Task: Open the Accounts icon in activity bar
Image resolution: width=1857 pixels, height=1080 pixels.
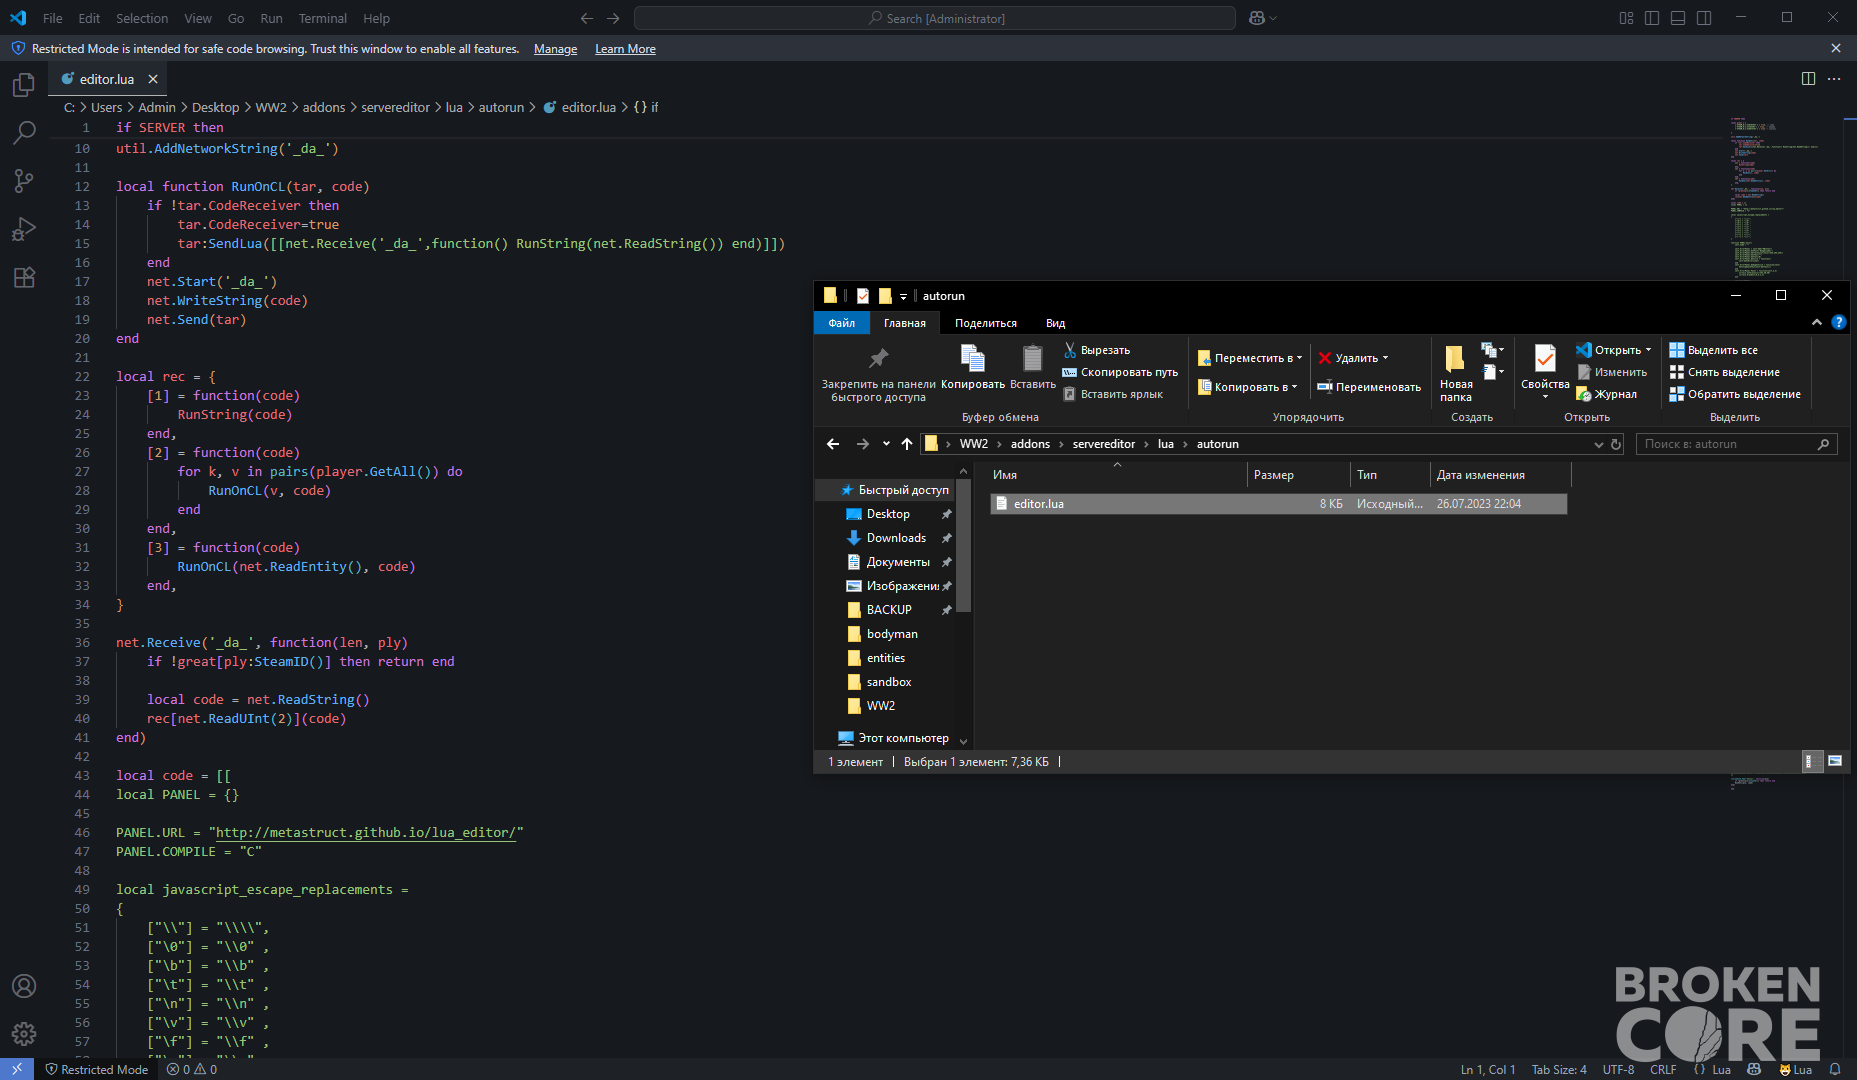Action: click(24, 986)
